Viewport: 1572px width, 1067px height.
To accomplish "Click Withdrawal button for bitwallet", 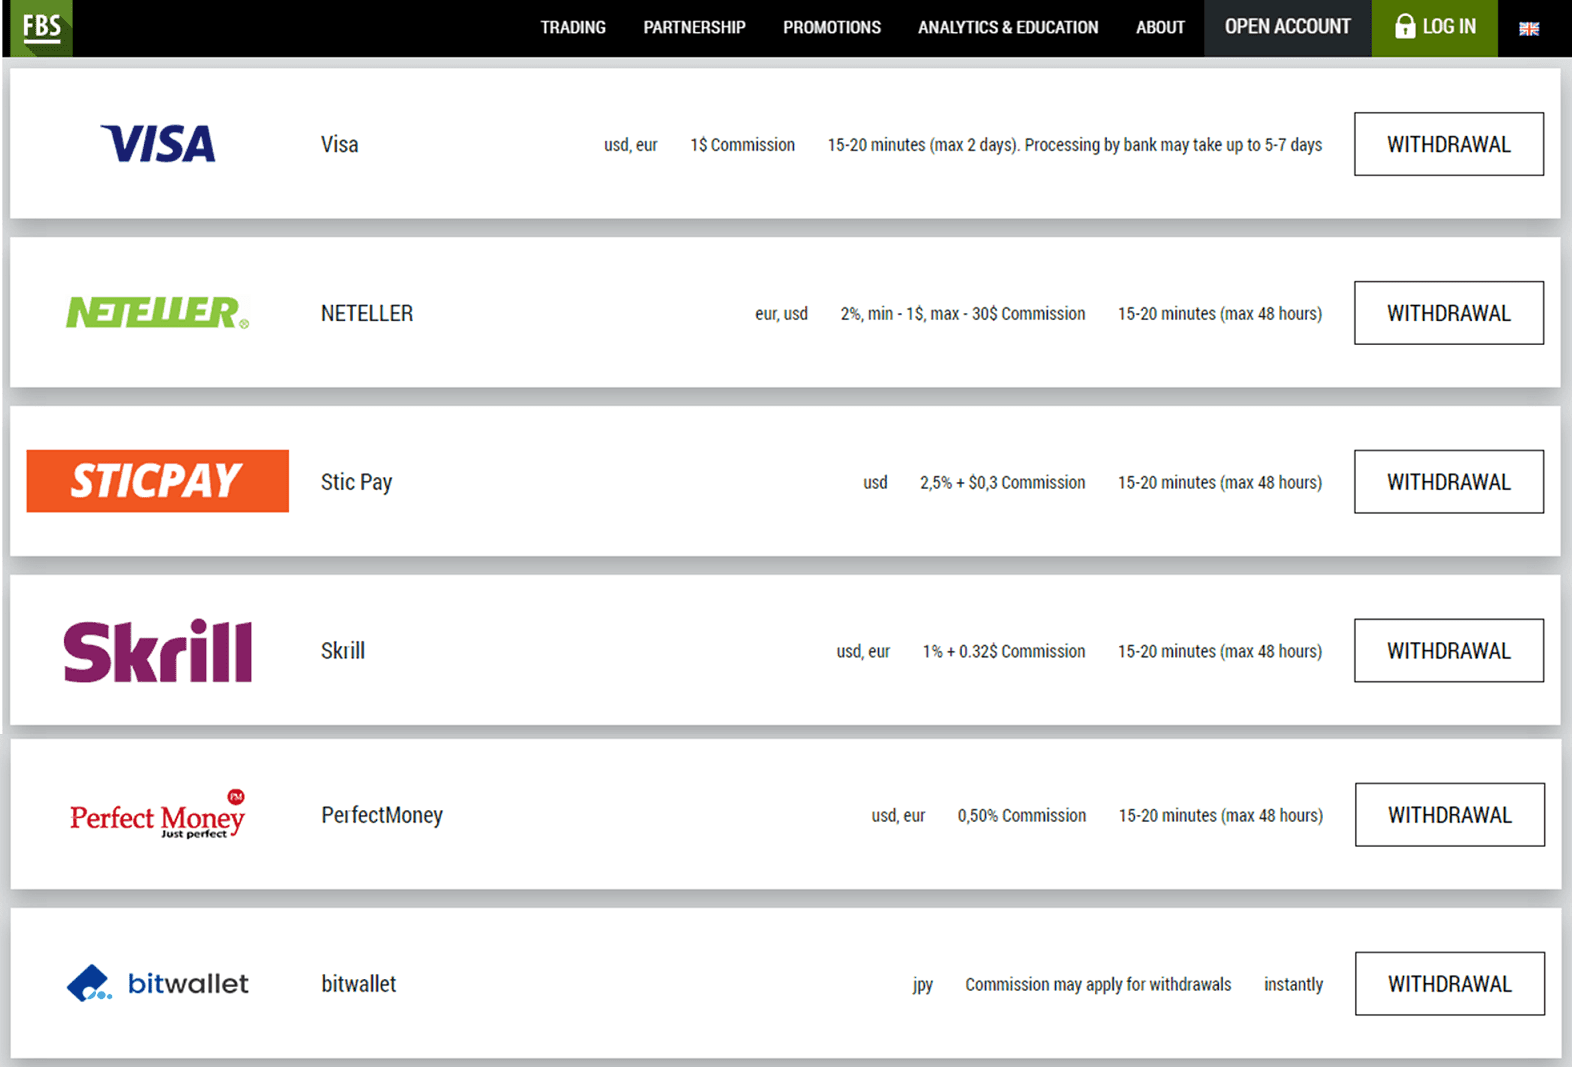I will [1450, 984].
